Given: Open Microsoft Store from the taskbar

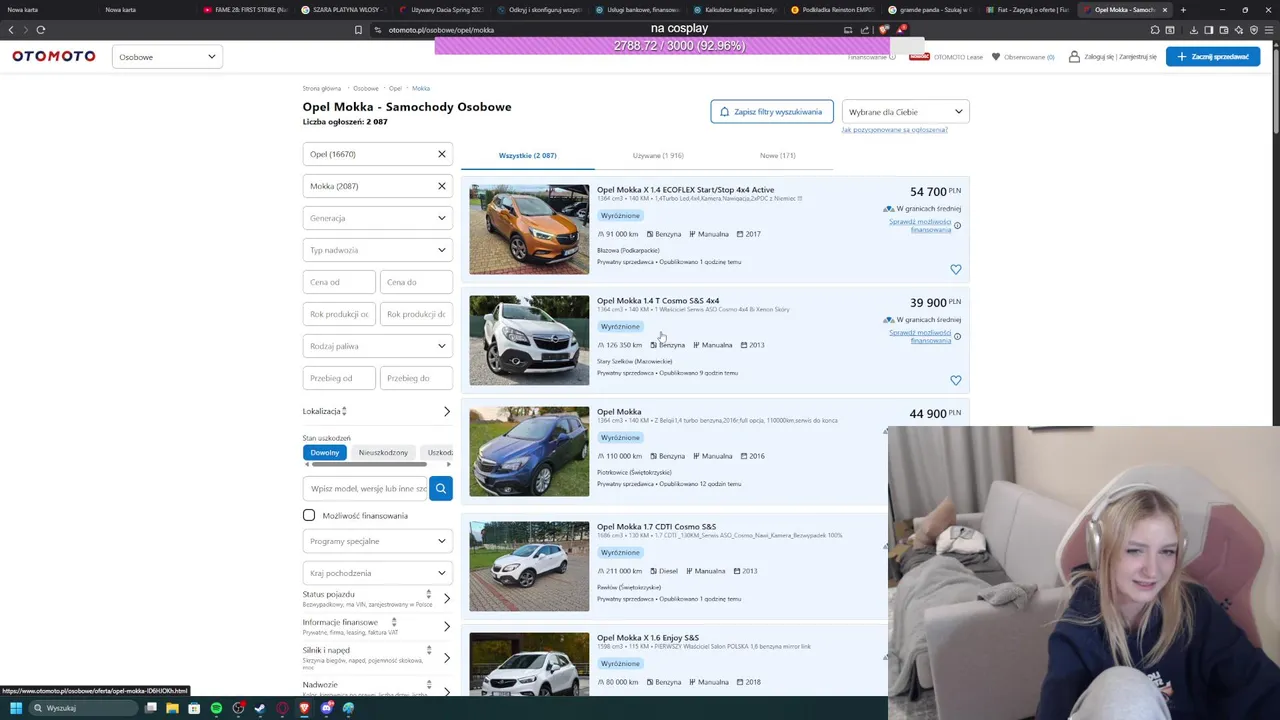Looking at the screenshot, I should click(194, 708).
